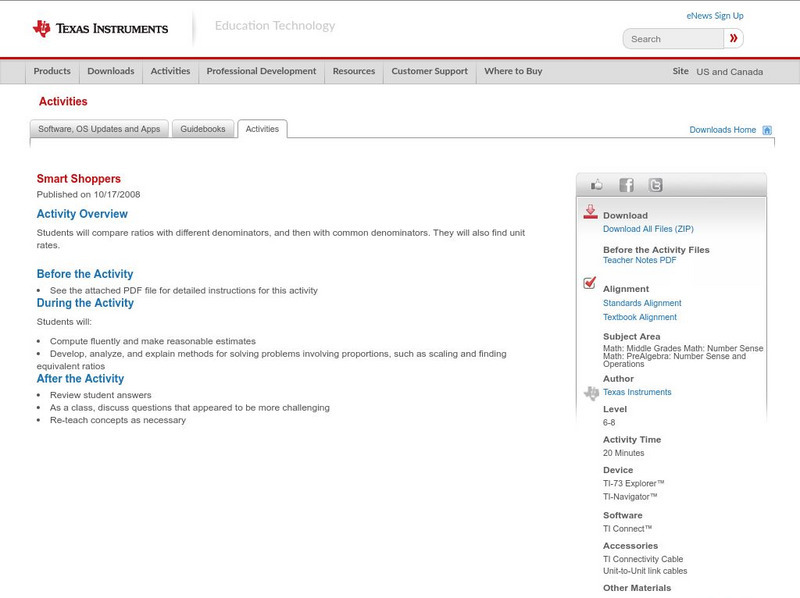Screen dimensions: 800x598
Task: Switch to Software, OS Updates and Apps tab
Action: point(99,129)
